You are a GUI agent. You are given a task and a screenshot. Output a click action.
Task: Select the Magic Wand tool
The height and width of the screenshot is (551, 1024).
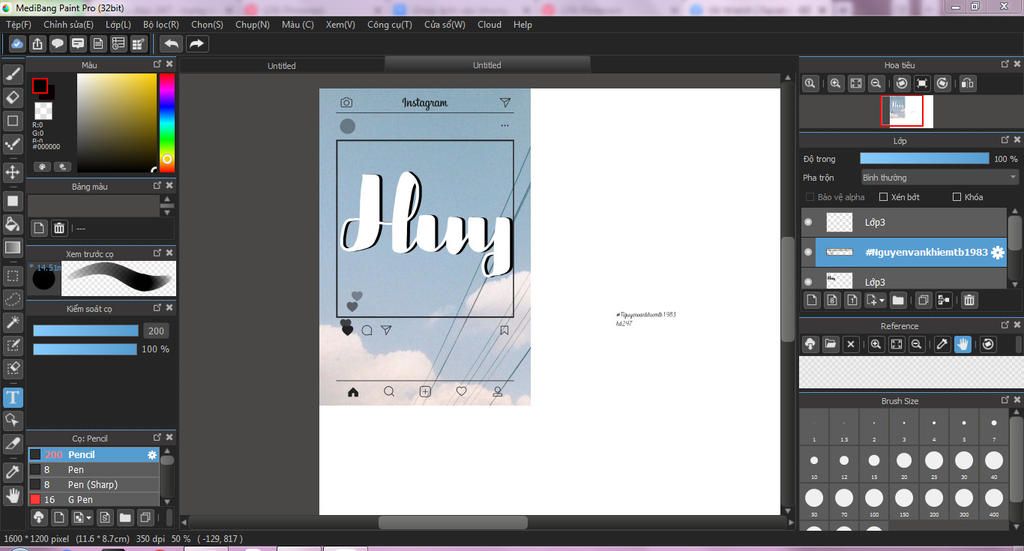point(12,322)
